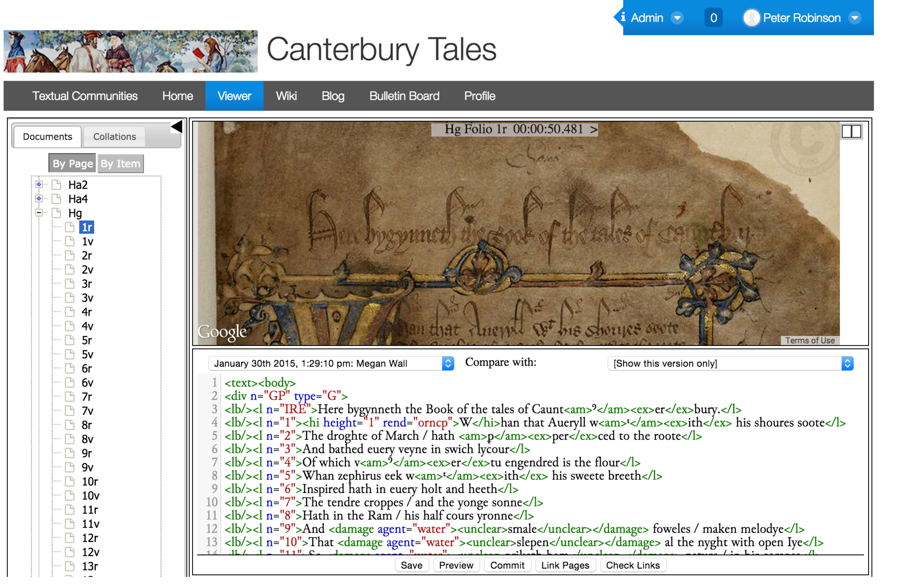
Task: Open the notification counter showing 0
Action: [713, 18]
